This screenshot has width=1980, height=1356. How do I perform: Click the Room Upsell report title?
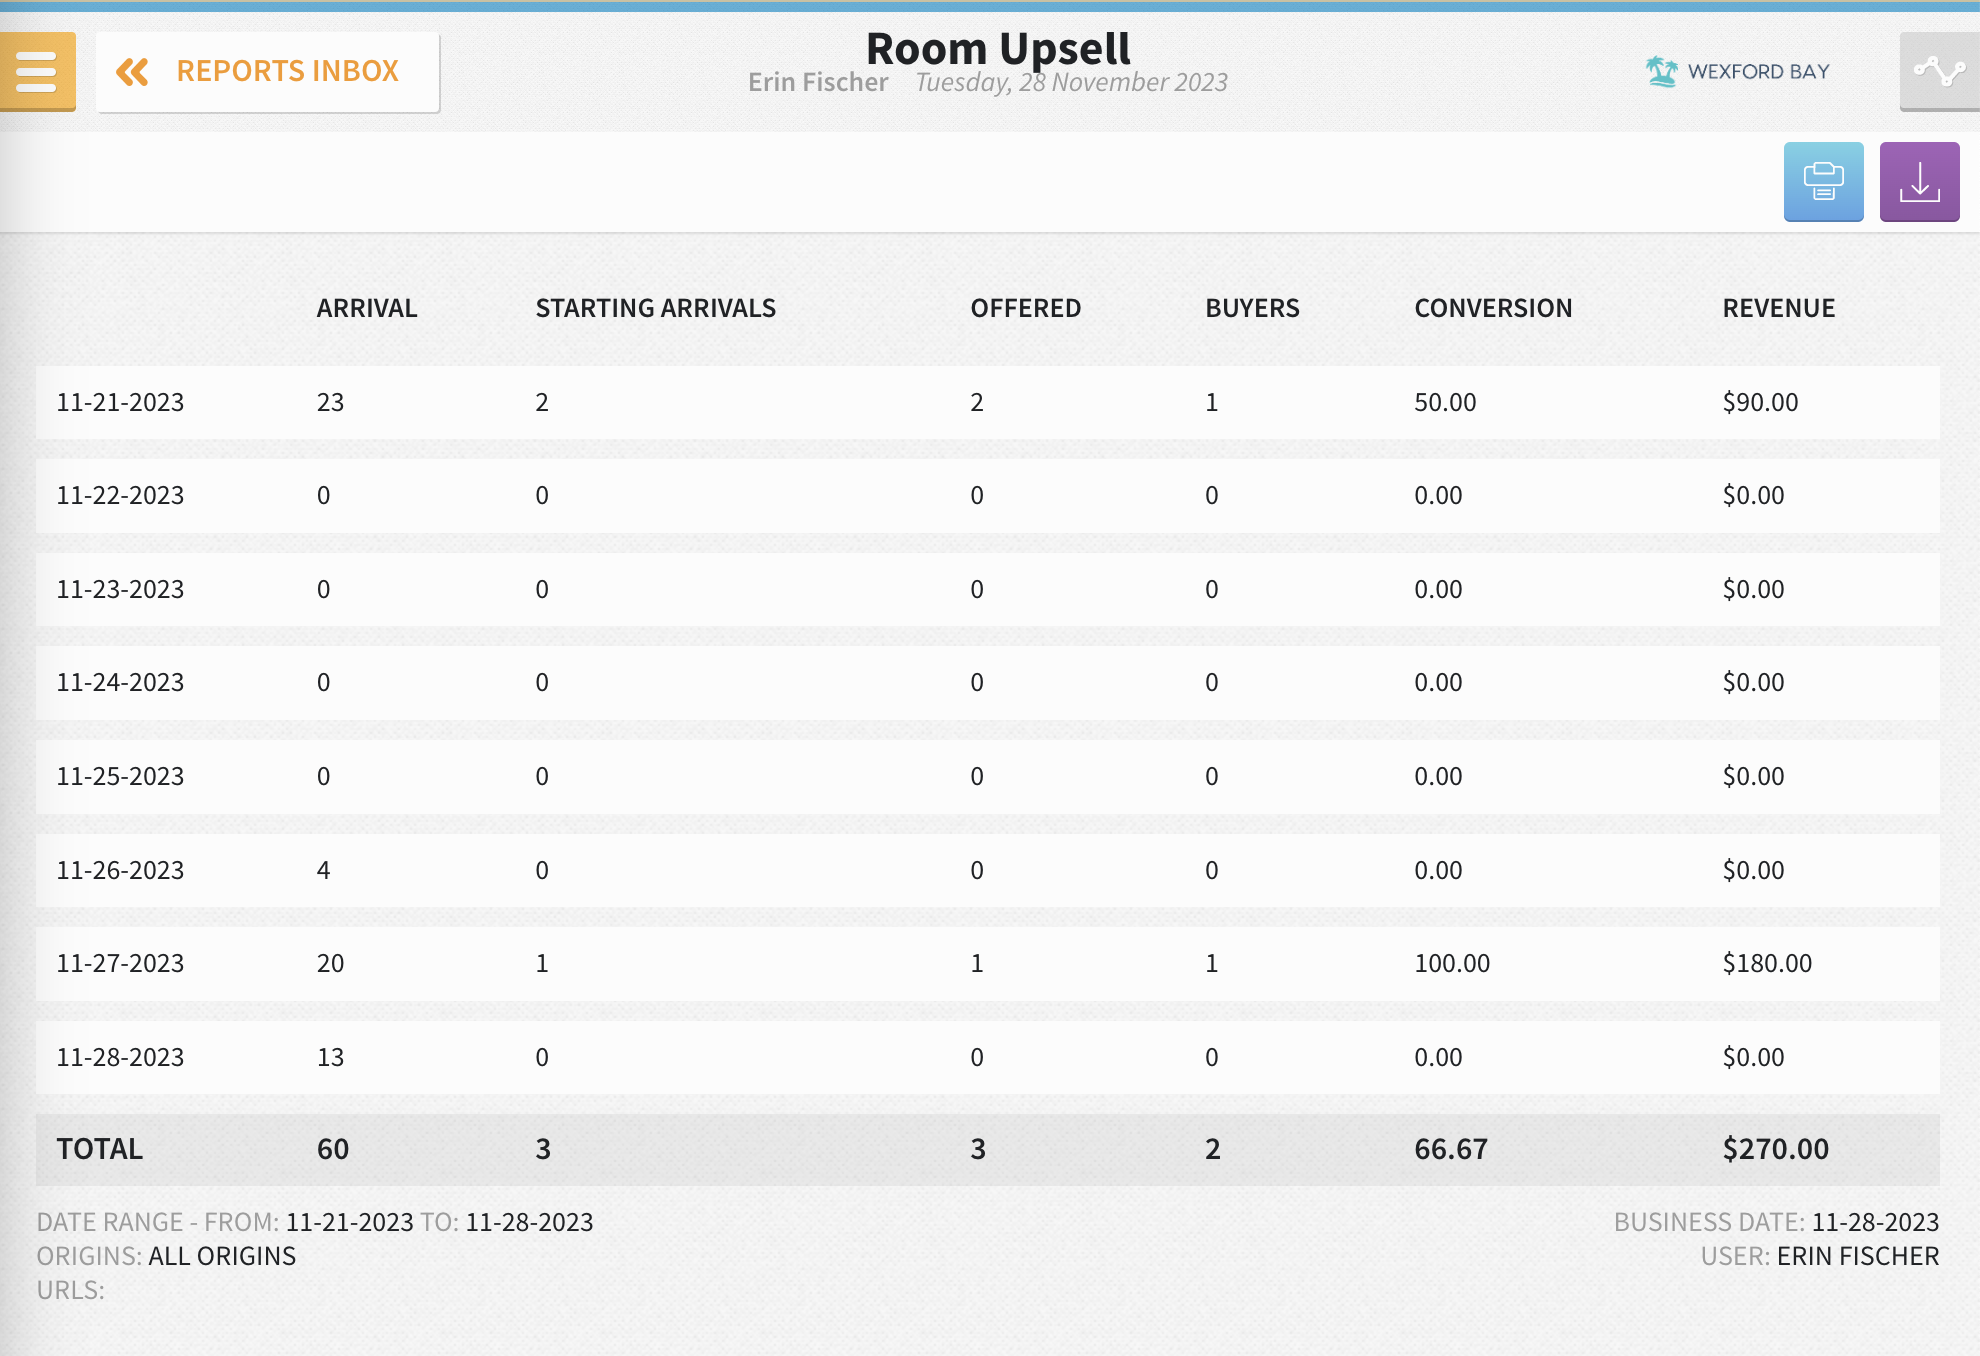pos(997,48)
